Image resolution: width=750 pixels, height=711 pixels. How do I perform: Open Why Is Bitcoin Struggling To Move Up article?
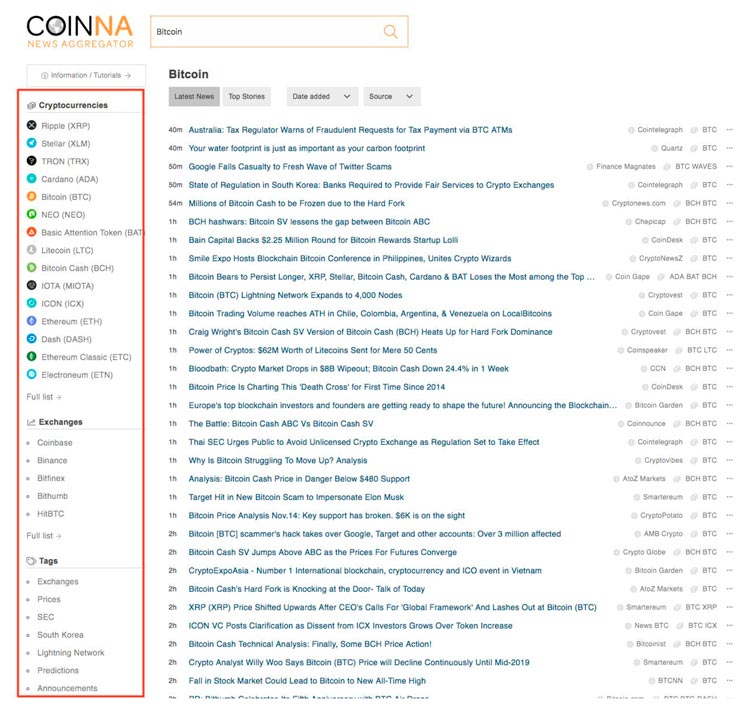tap(278, 460)
